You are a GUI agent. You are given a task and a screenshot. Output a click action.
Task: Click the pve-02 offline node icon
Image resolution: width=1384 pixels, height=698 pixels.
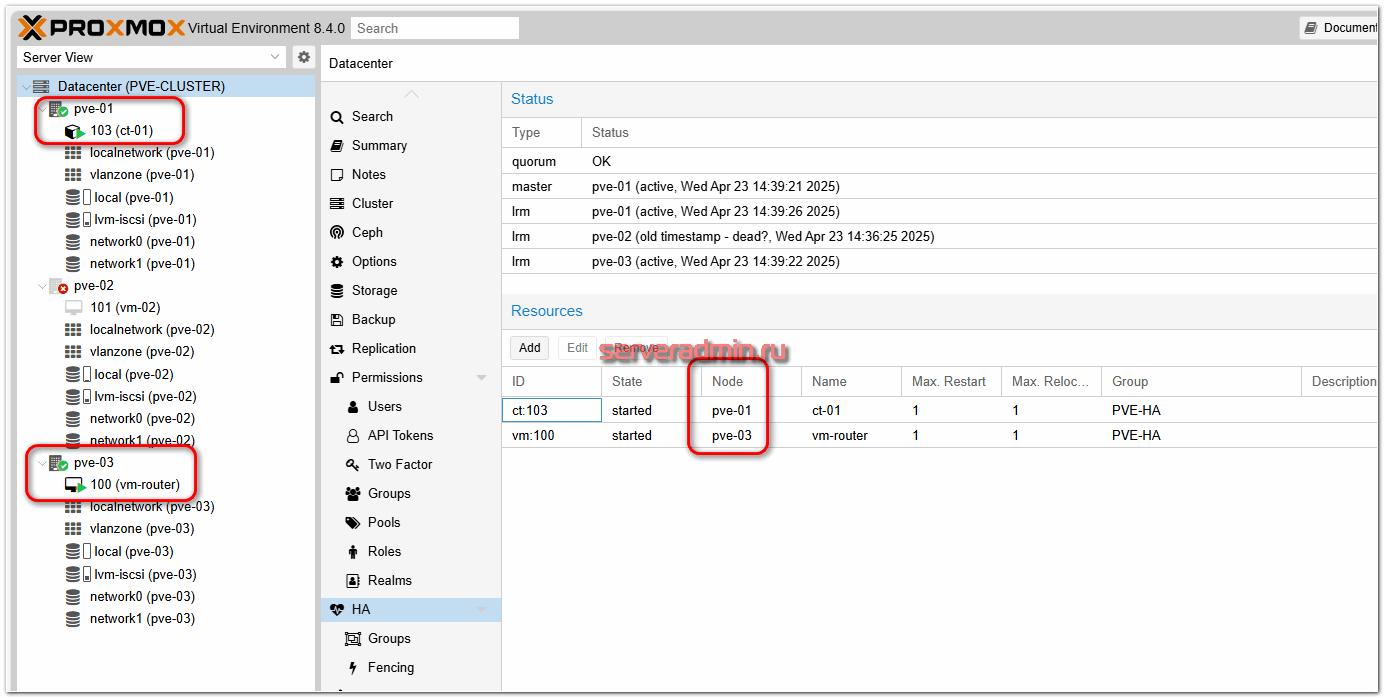tap(58, 286)
